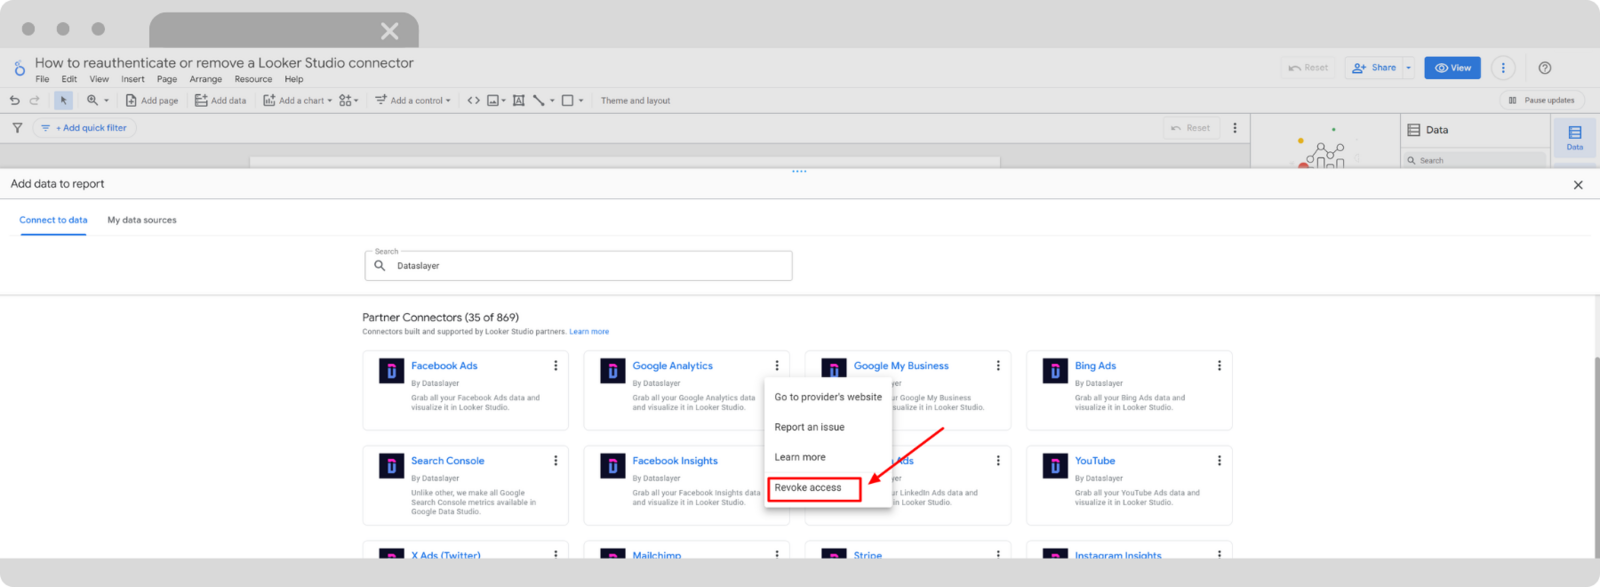Image resolution: width=1600 pixels, height=587 pixels.
Task: Open the help question mark icon
Action: (x=1545, y=68)
